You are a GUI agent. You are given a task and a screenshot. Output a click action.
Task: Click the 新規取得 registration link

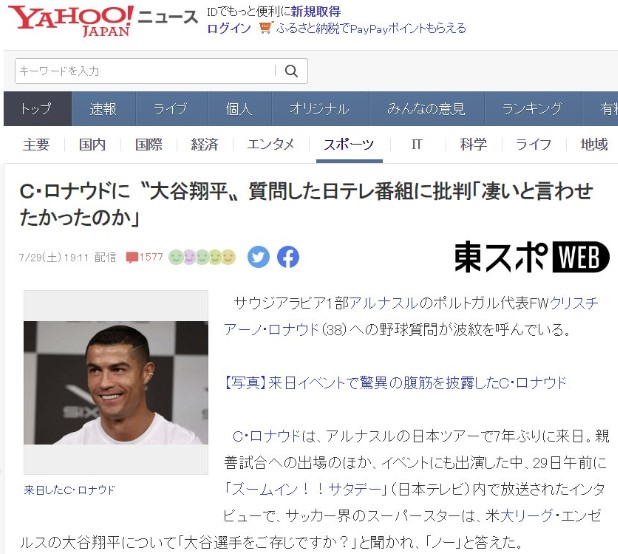coord(316,12)
